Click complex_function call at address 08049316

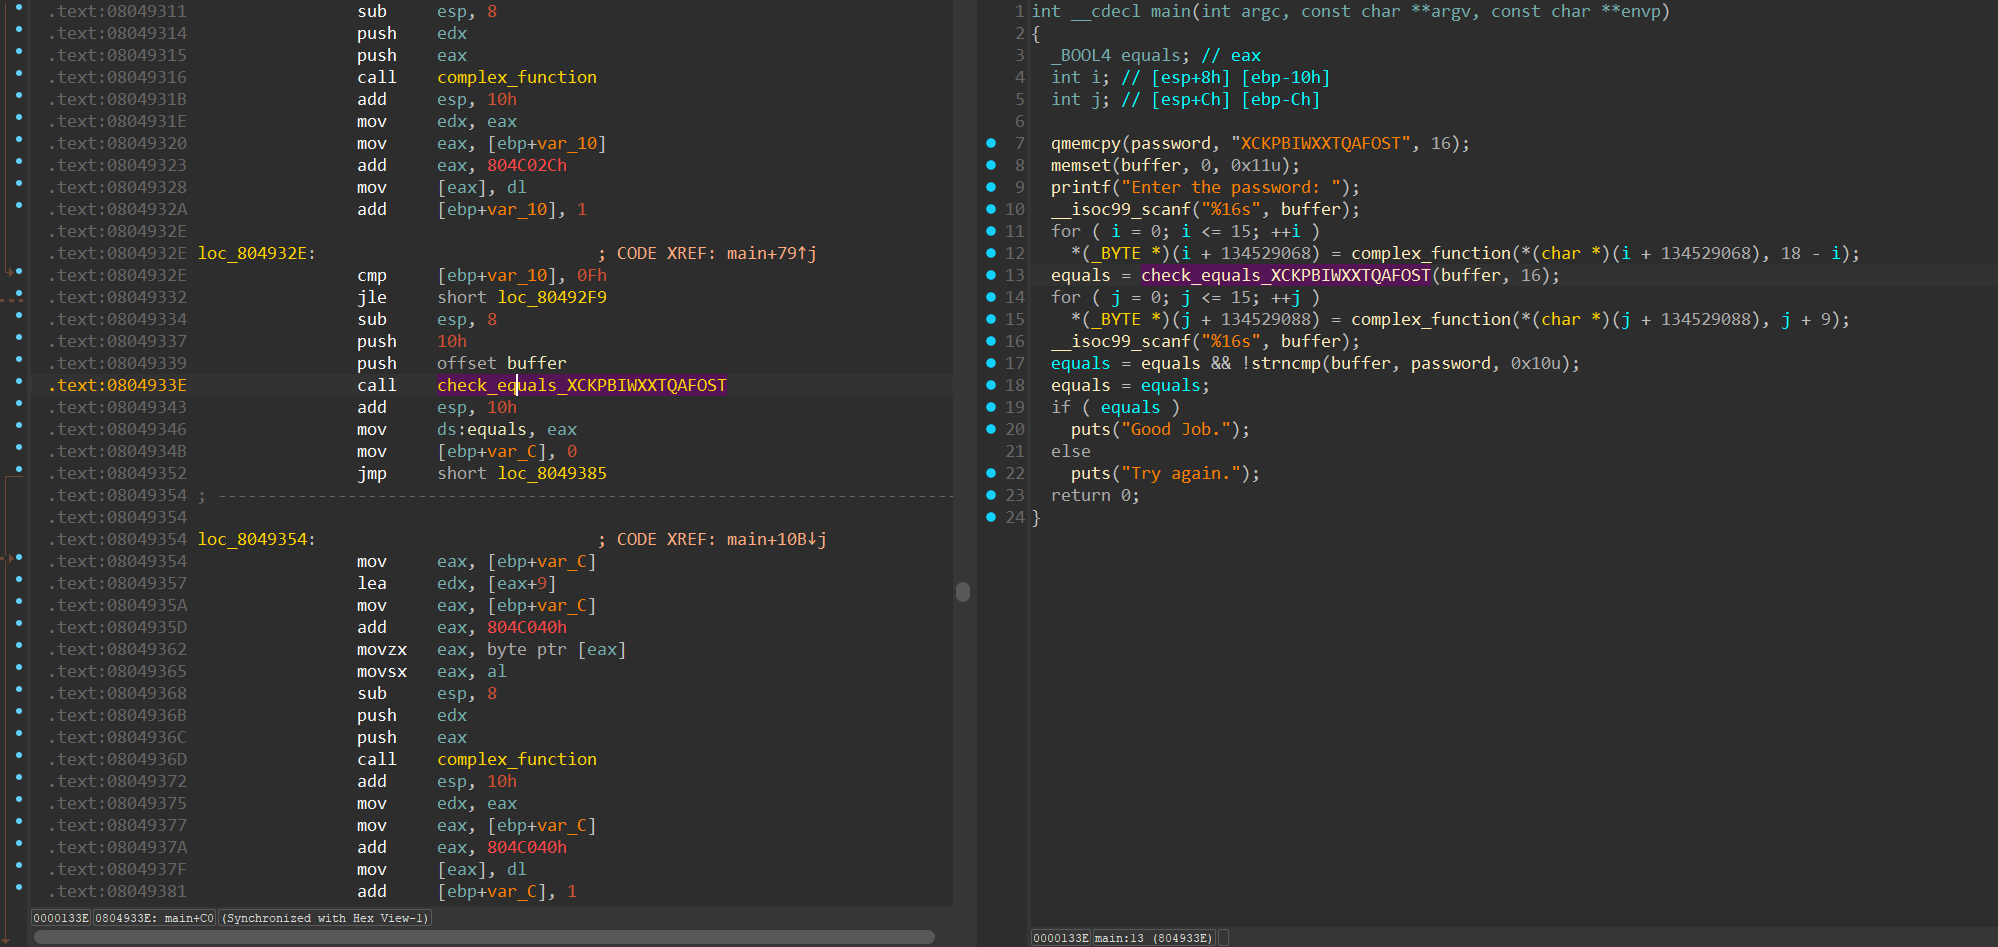517,77
